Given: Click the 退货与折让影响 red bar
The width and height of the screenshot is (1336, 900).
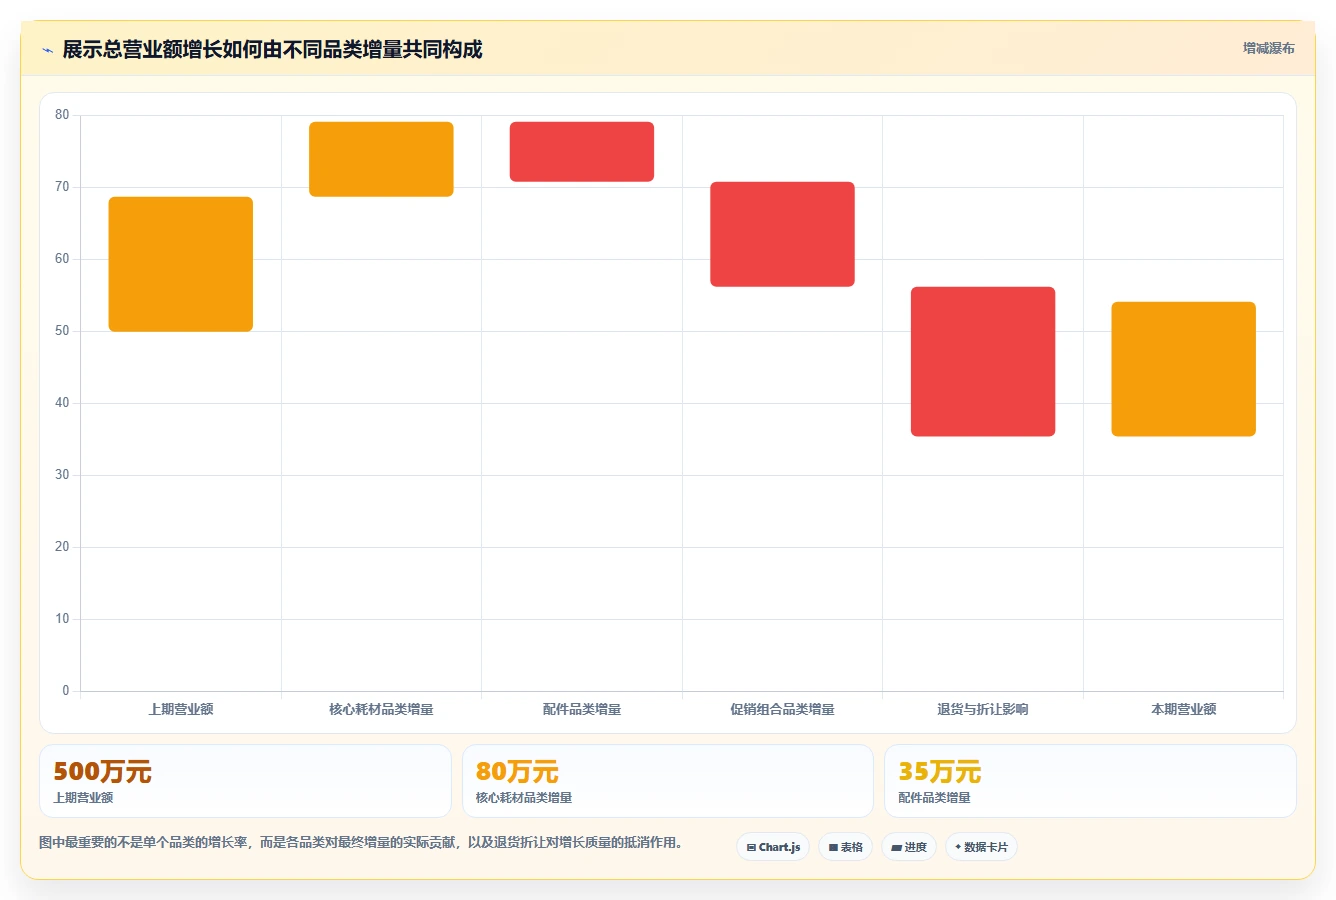Looking at the screenshot, I should [983, 362].
